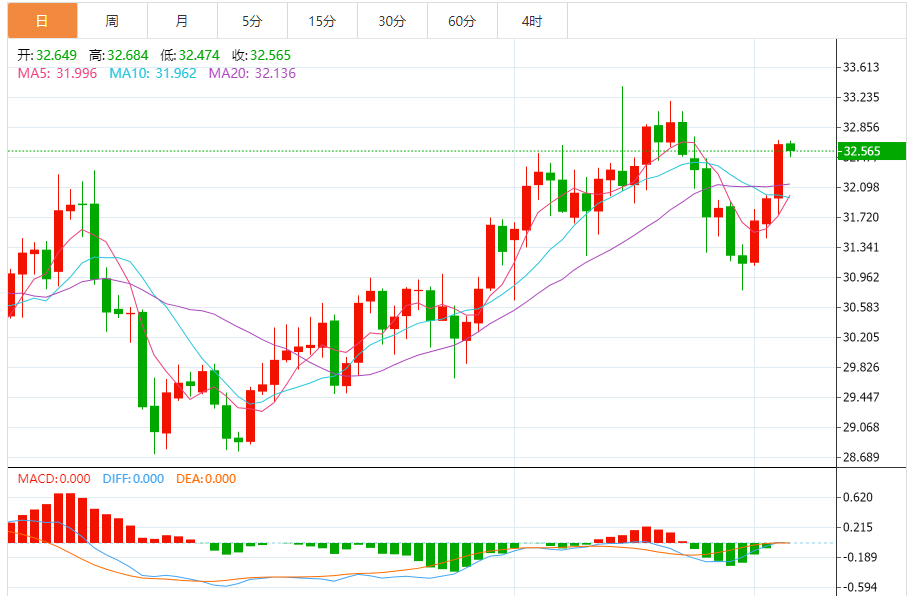Image resolution: width=912 pixels, height=596 pixels.
Task: Click the closing price value 32.565
Action: [x=270, y=55]
